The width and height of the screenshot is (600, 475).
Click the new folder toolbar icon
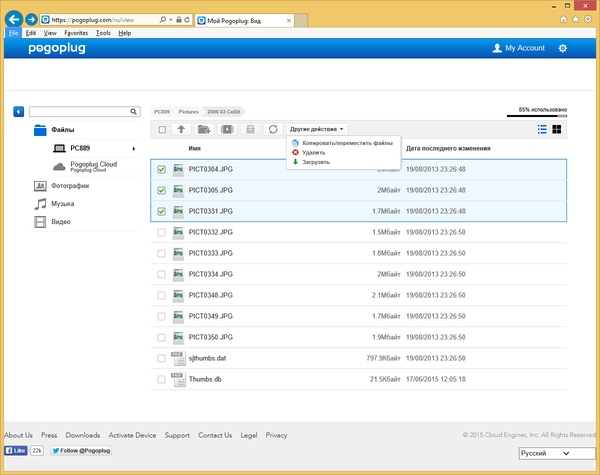click(x=204, y=129)
